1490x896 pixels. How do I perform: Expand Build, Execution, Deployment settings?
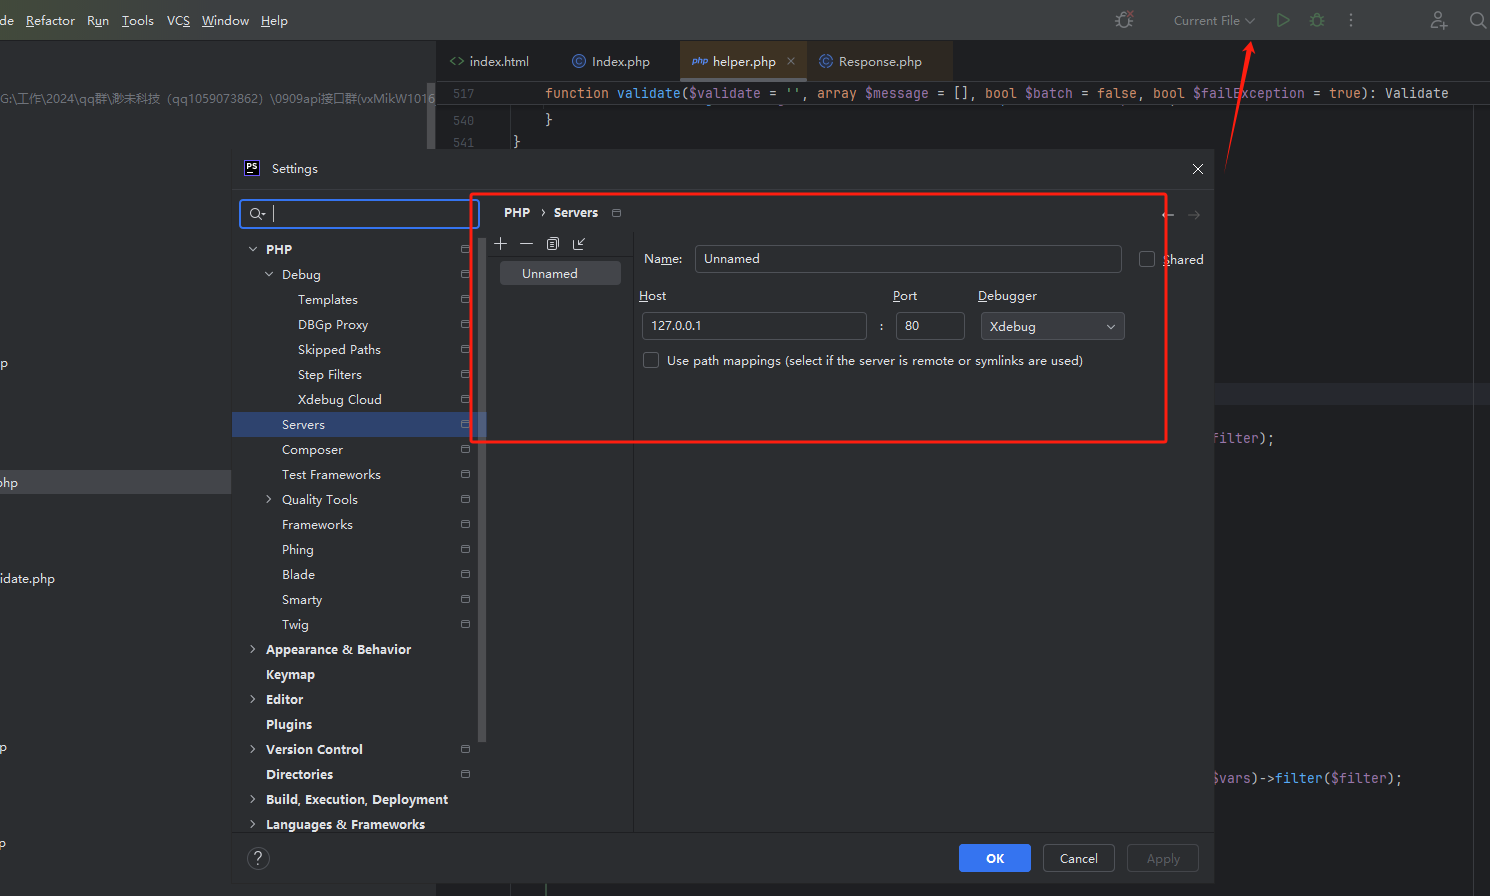pyautogui.click(x=253, y=799)
